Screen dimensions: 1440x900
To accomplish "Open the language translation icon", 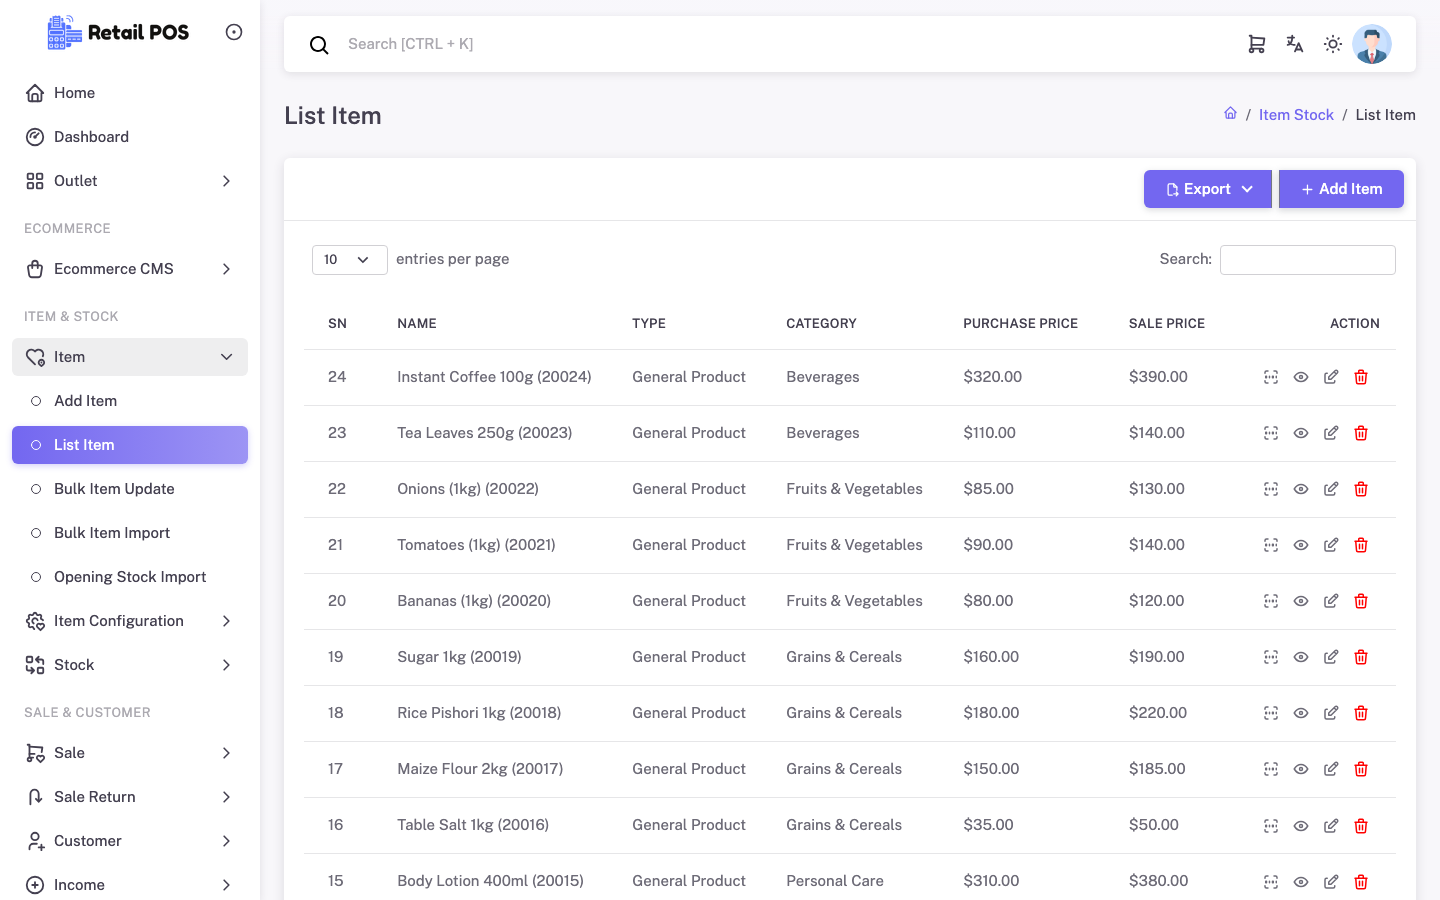I will 1295,44.
